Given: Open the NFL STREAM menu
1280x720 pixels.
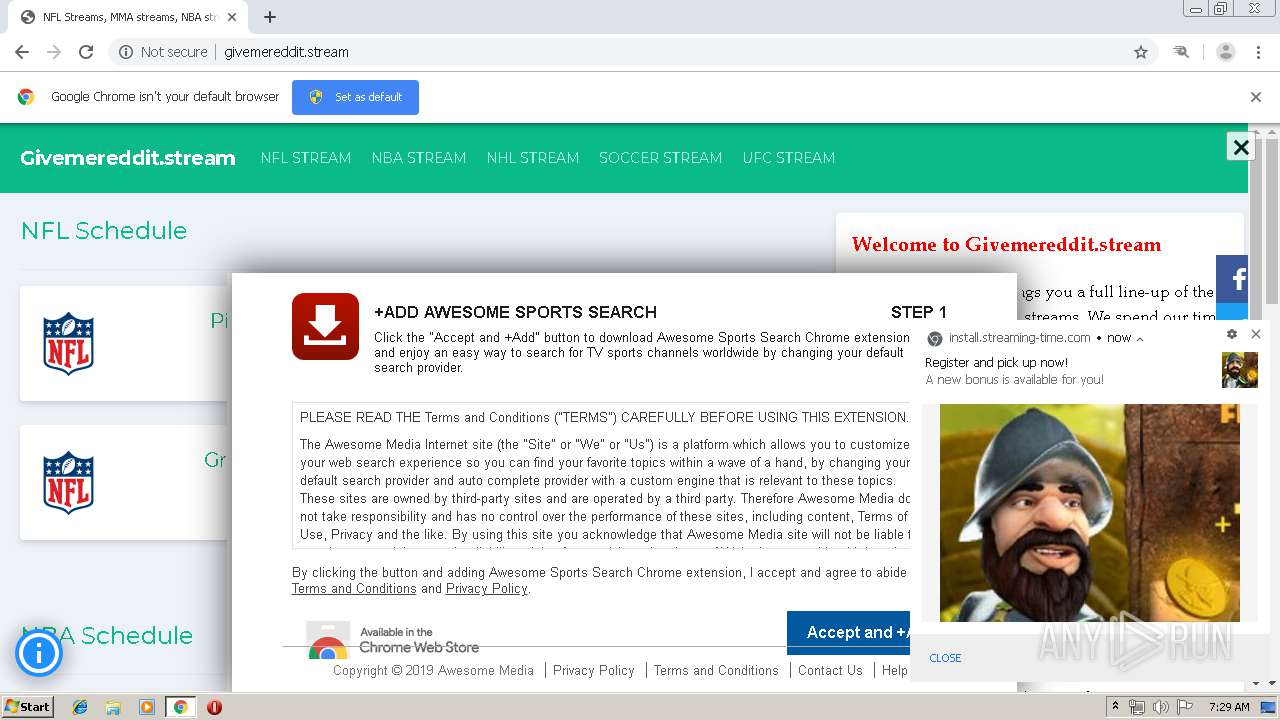Looking at the screenshot, I should click(x=306, y=158).
